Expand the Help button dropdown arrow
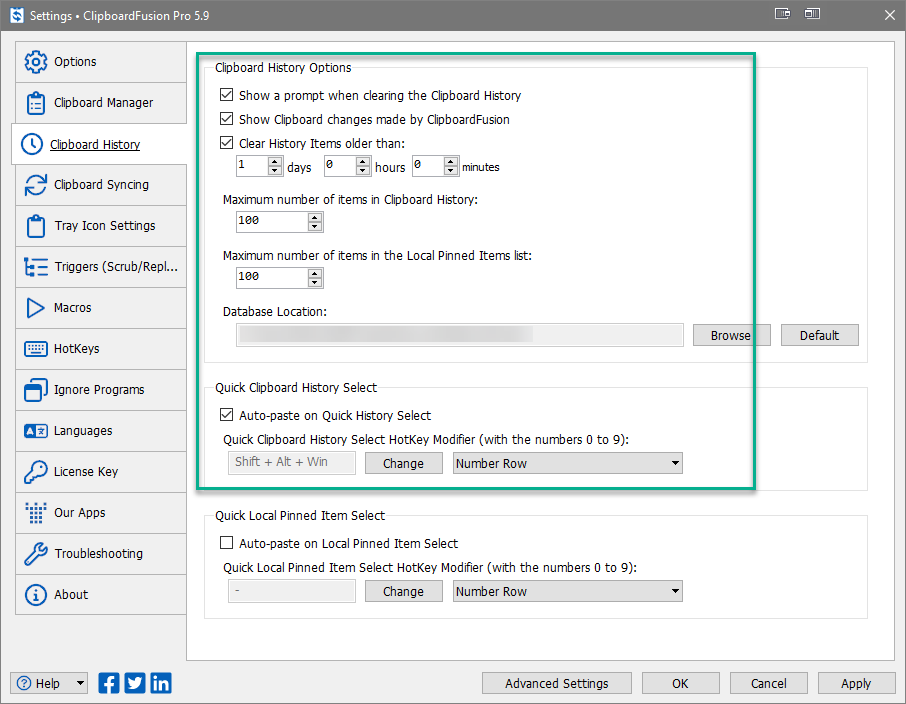The height and width of the screenshot is (704, 906). pos(80,684)
